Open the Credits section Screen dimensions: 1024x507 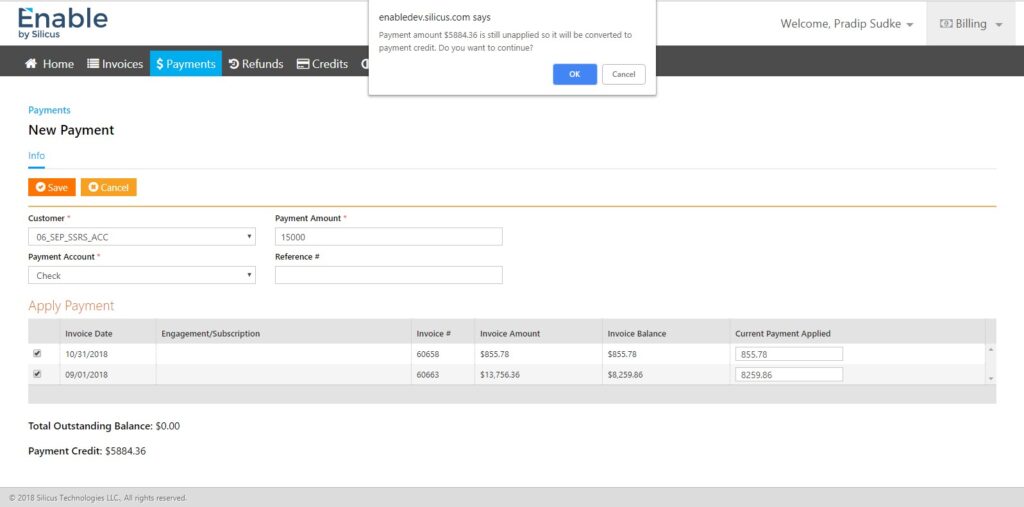click(323, 64)
